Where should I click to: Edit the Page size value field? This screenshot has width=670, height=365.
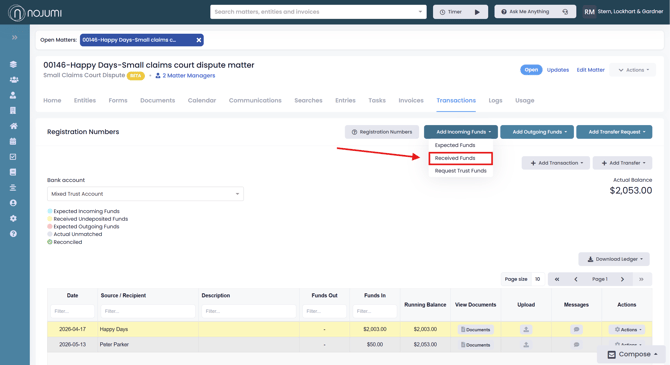[x=538, y=279]
